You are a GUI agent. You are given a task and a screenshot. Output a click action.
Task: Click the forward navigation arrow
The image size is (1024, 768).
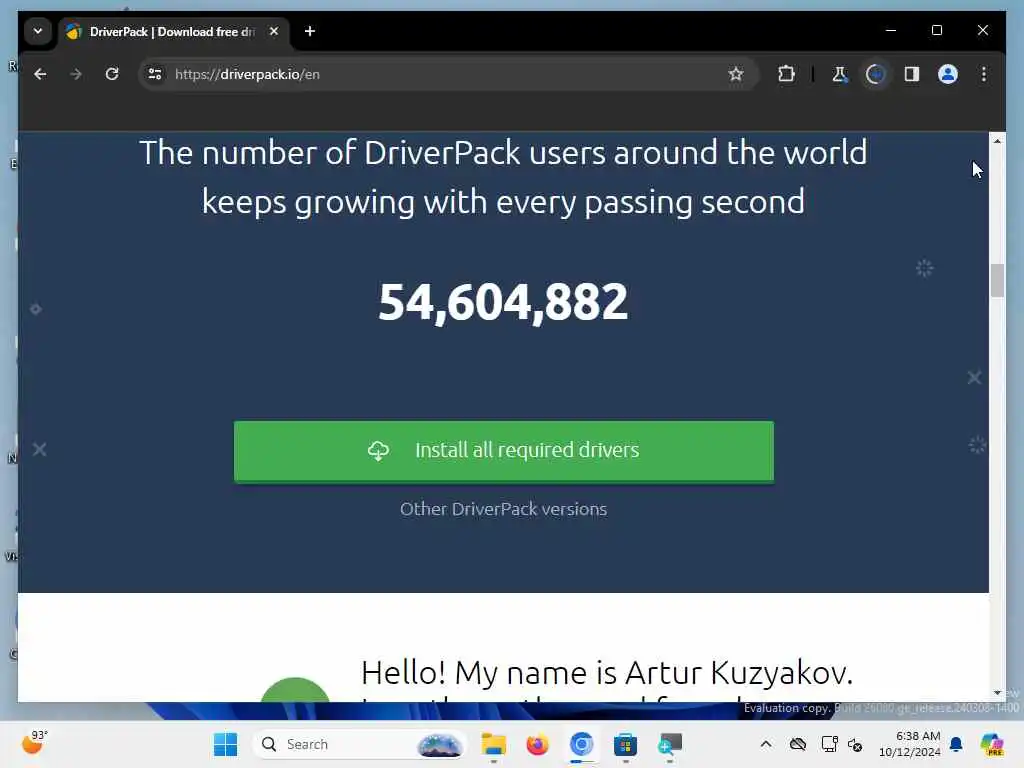point(76,74)
